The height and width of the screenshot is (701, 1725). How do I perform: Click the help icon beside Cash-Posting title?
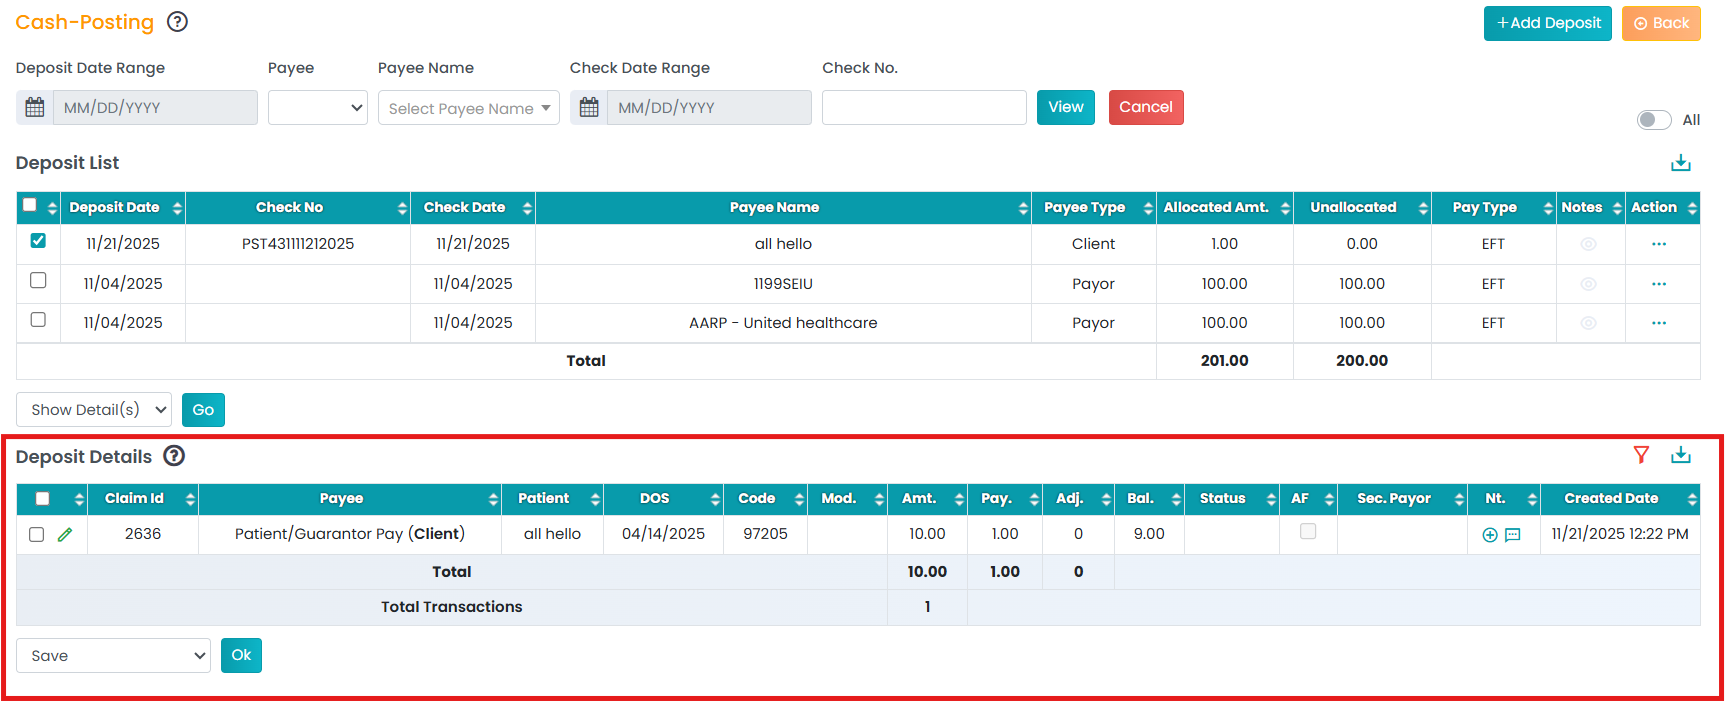tap(177, 21)
